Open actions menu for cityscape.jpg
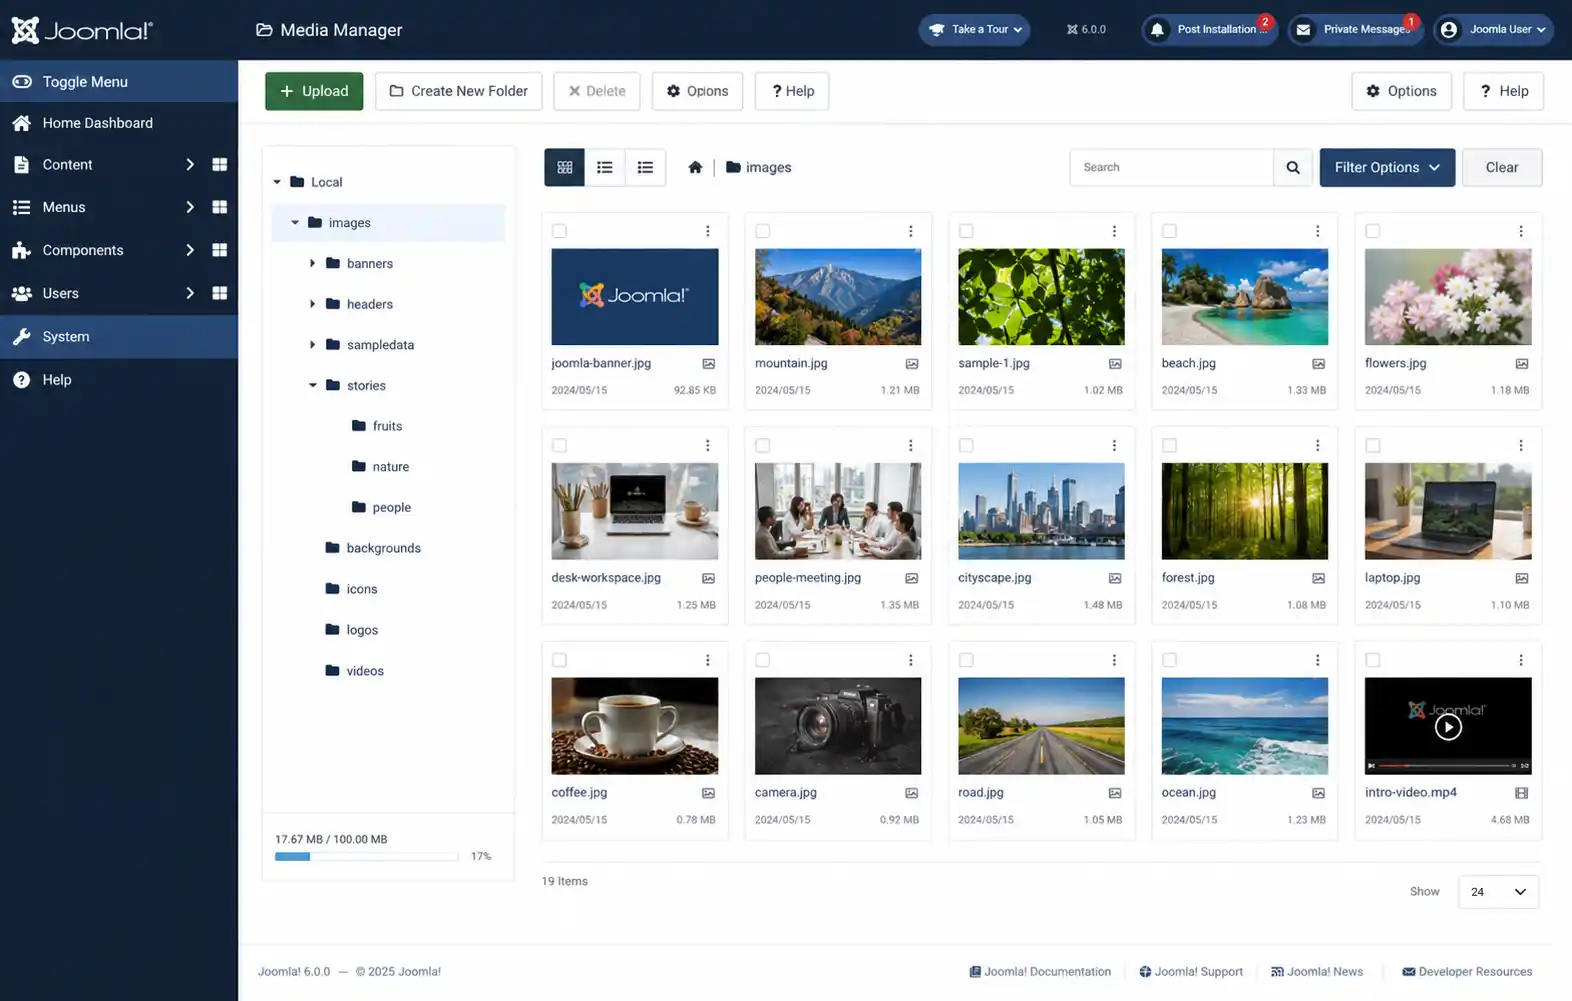Image resolution: width=1572 pixels, height=1001 pixels. [x=1114, y=445]
